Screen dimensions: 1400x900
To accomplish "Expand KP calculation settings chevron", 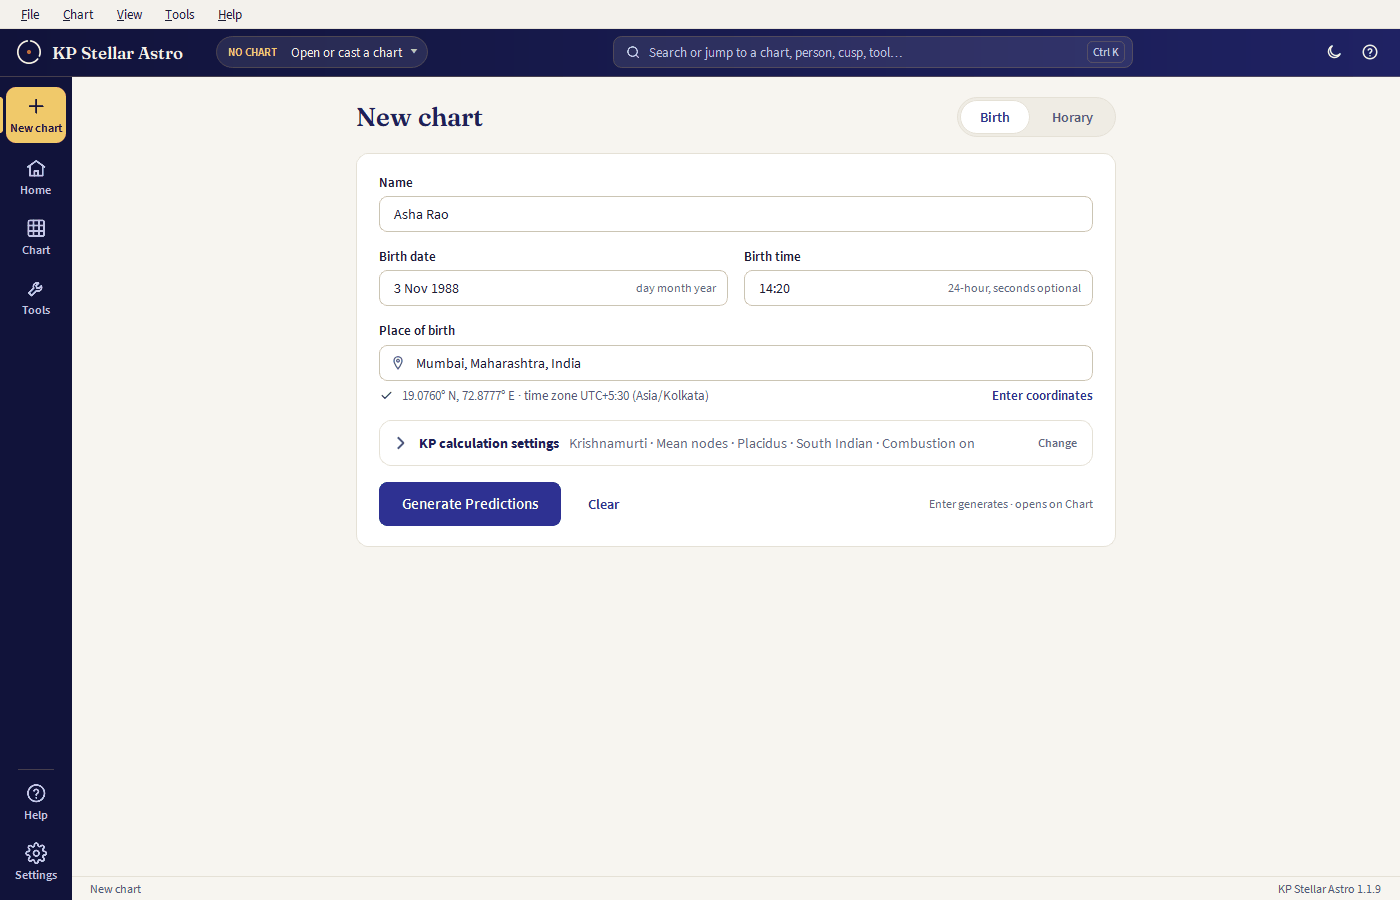I will click(401, 443).
